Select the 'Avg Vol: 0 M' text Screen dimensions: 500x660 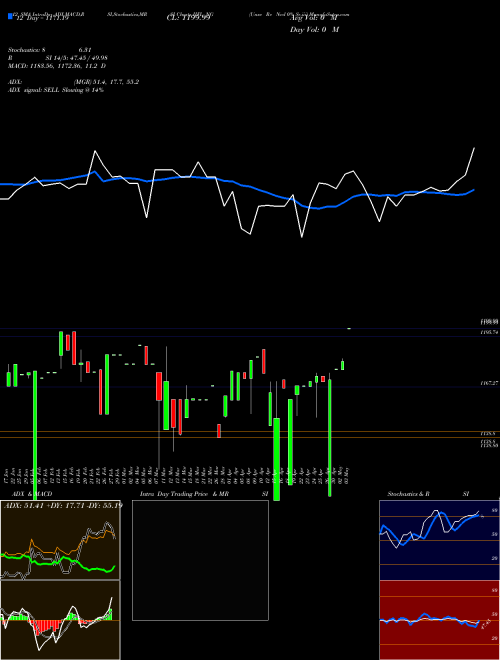pyautogui.click(x=314, y=19)
